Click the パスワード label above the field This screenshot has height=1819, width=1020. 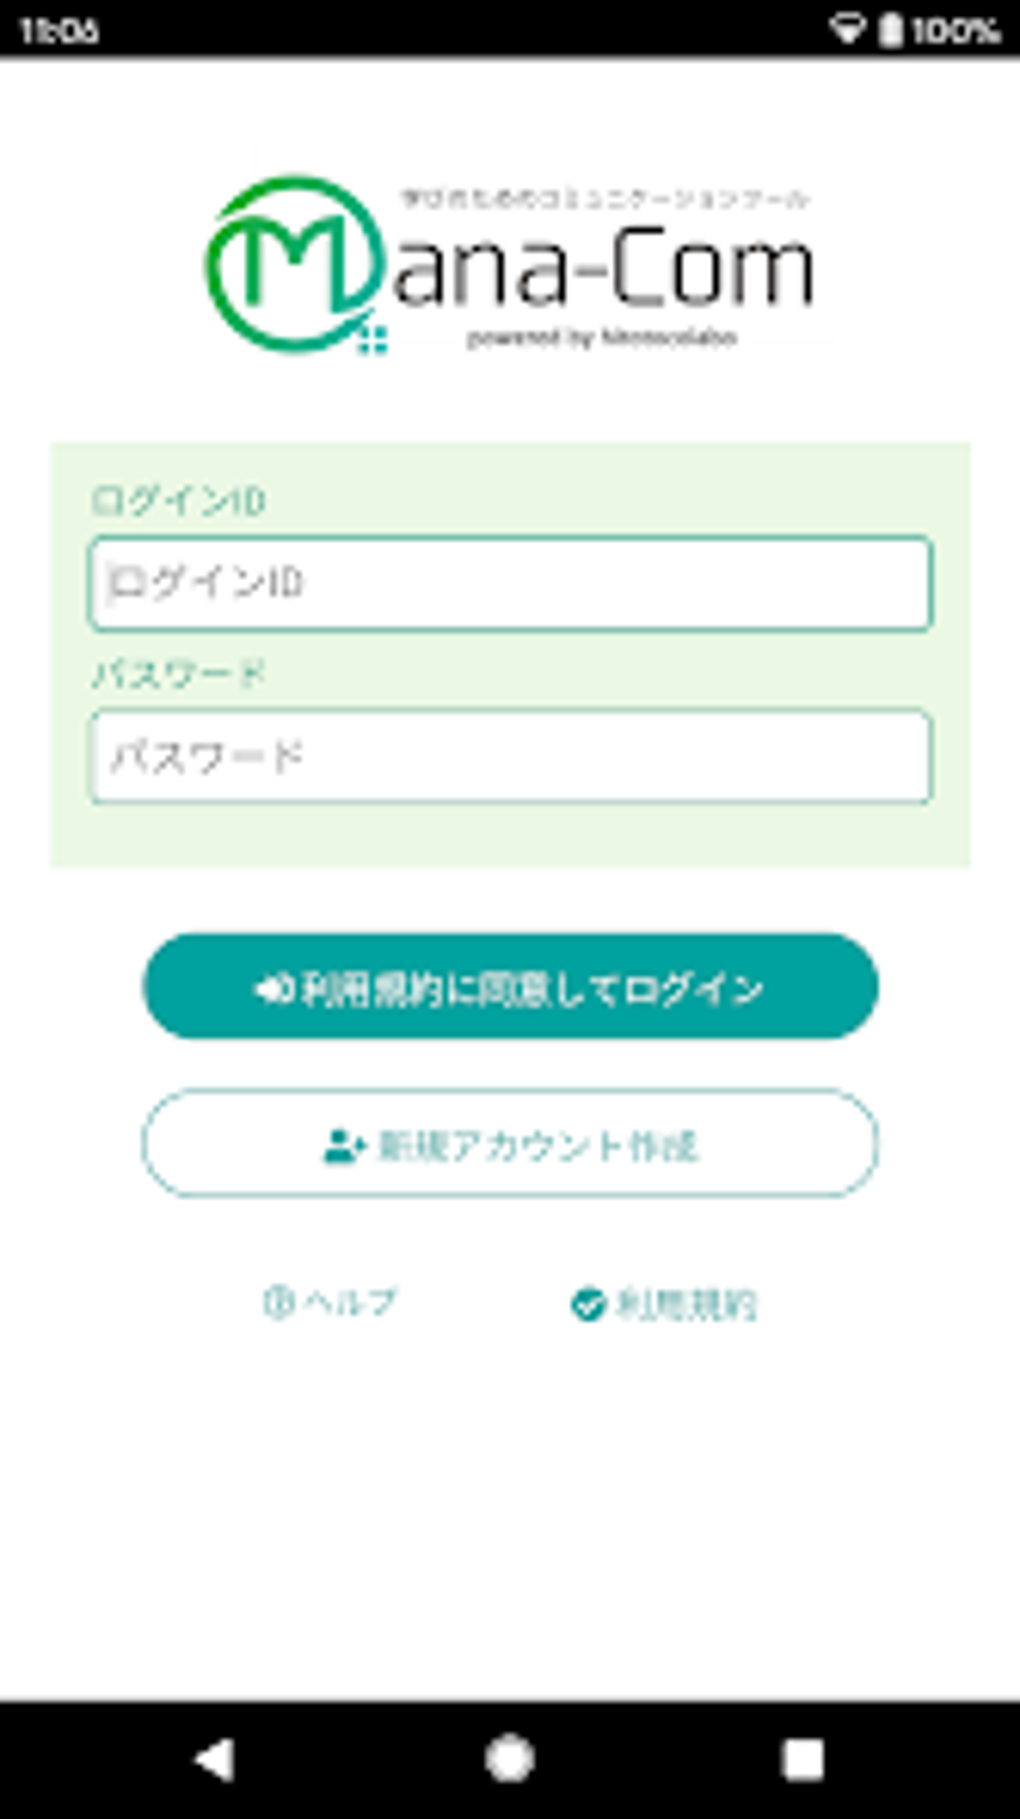[178, 674]
